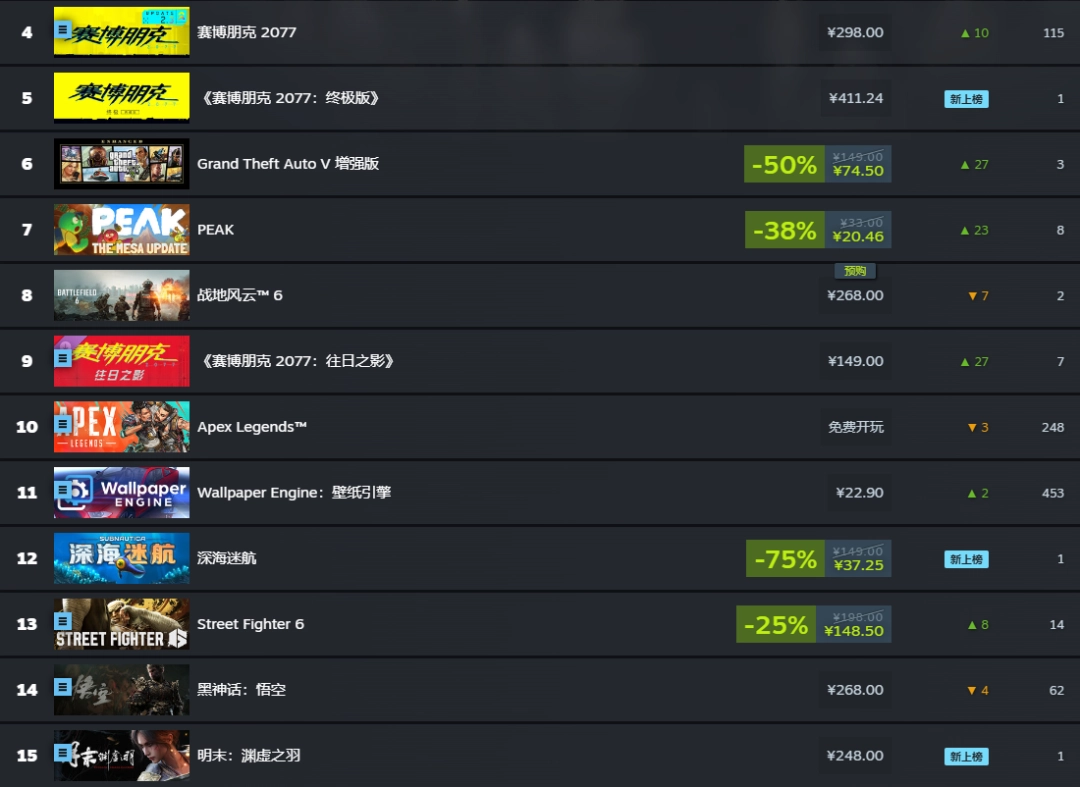Open the Wallpaper Engine:壁纸引擎 title link

294,492
